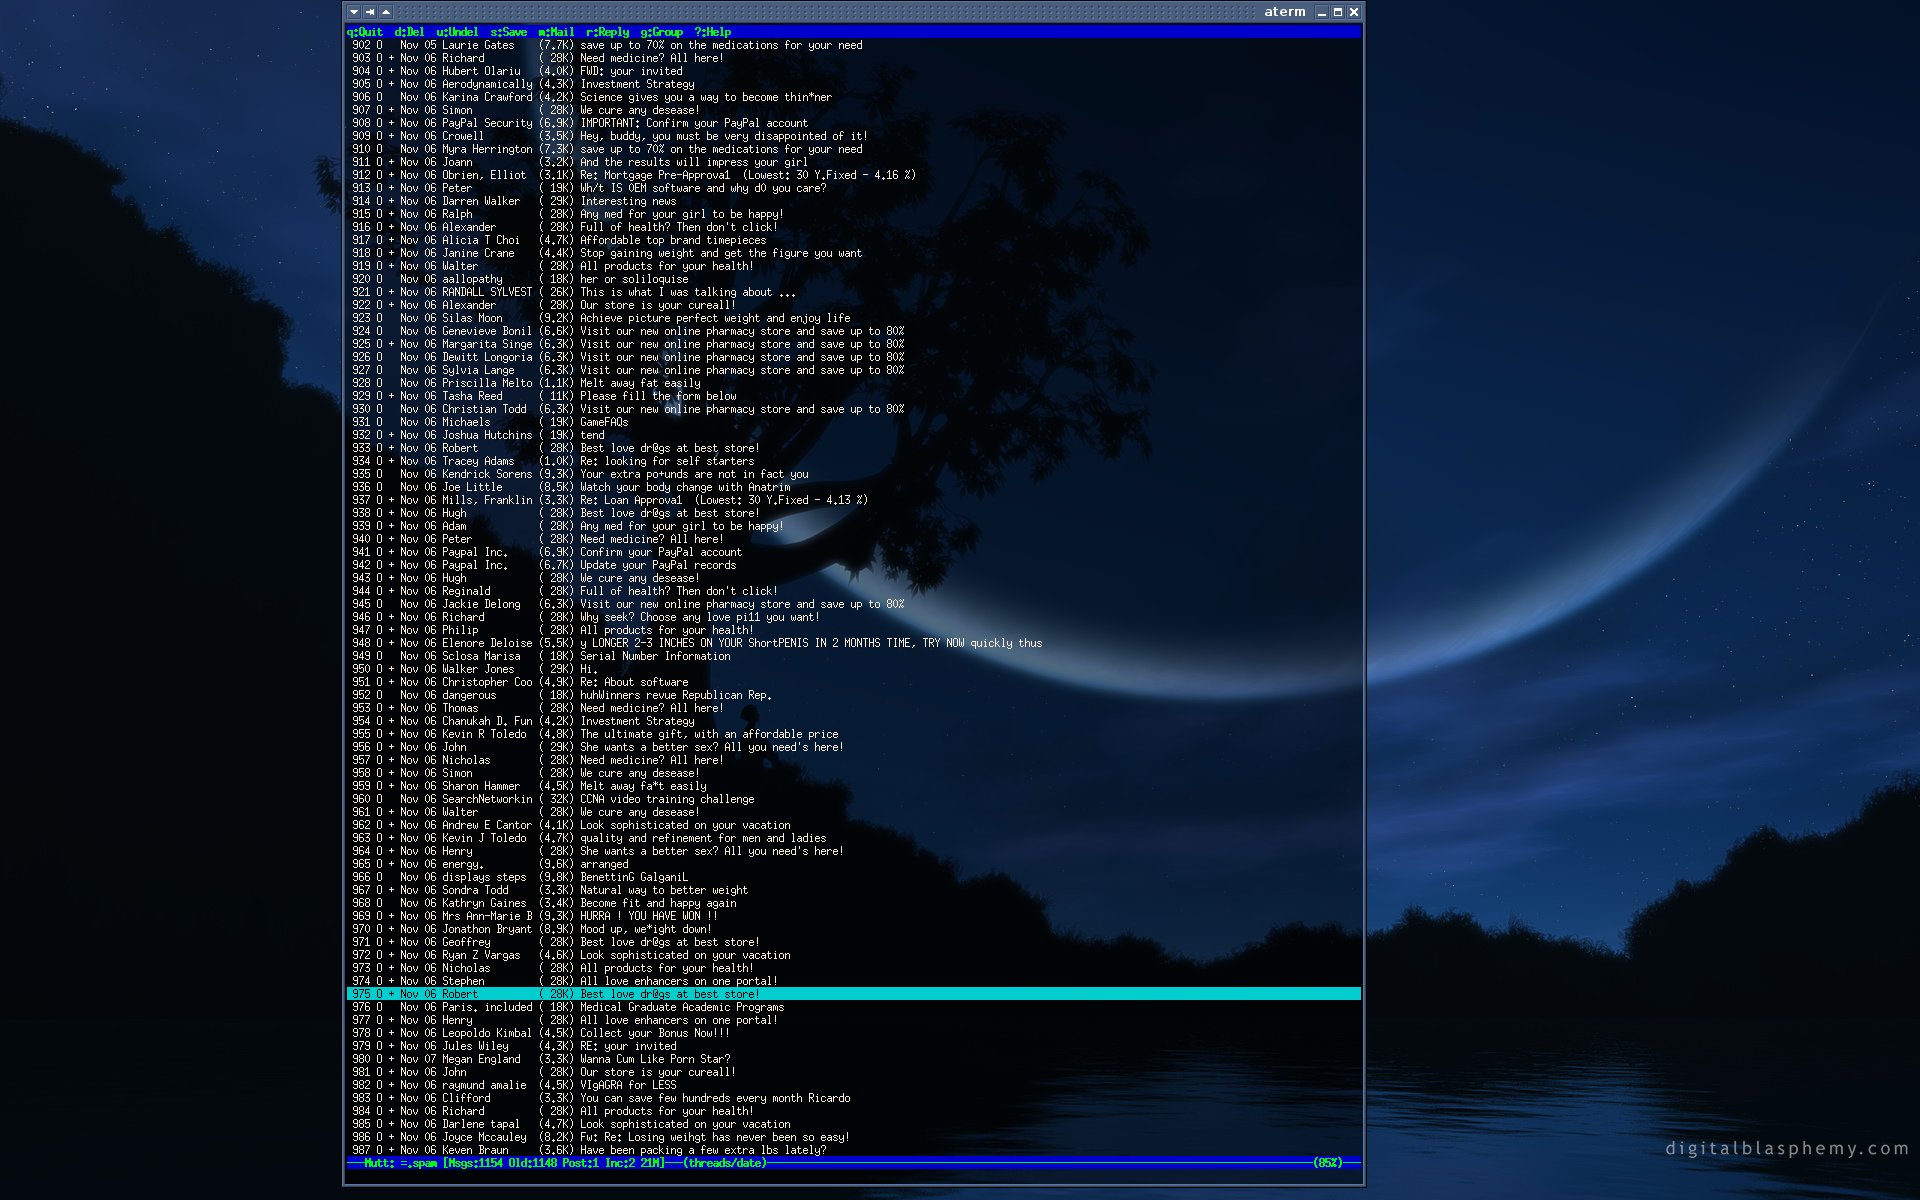Click s:Save in mutt help bar
Image resolution: width=1920 pixels, height=1200 pixels.
click(508, 32)
